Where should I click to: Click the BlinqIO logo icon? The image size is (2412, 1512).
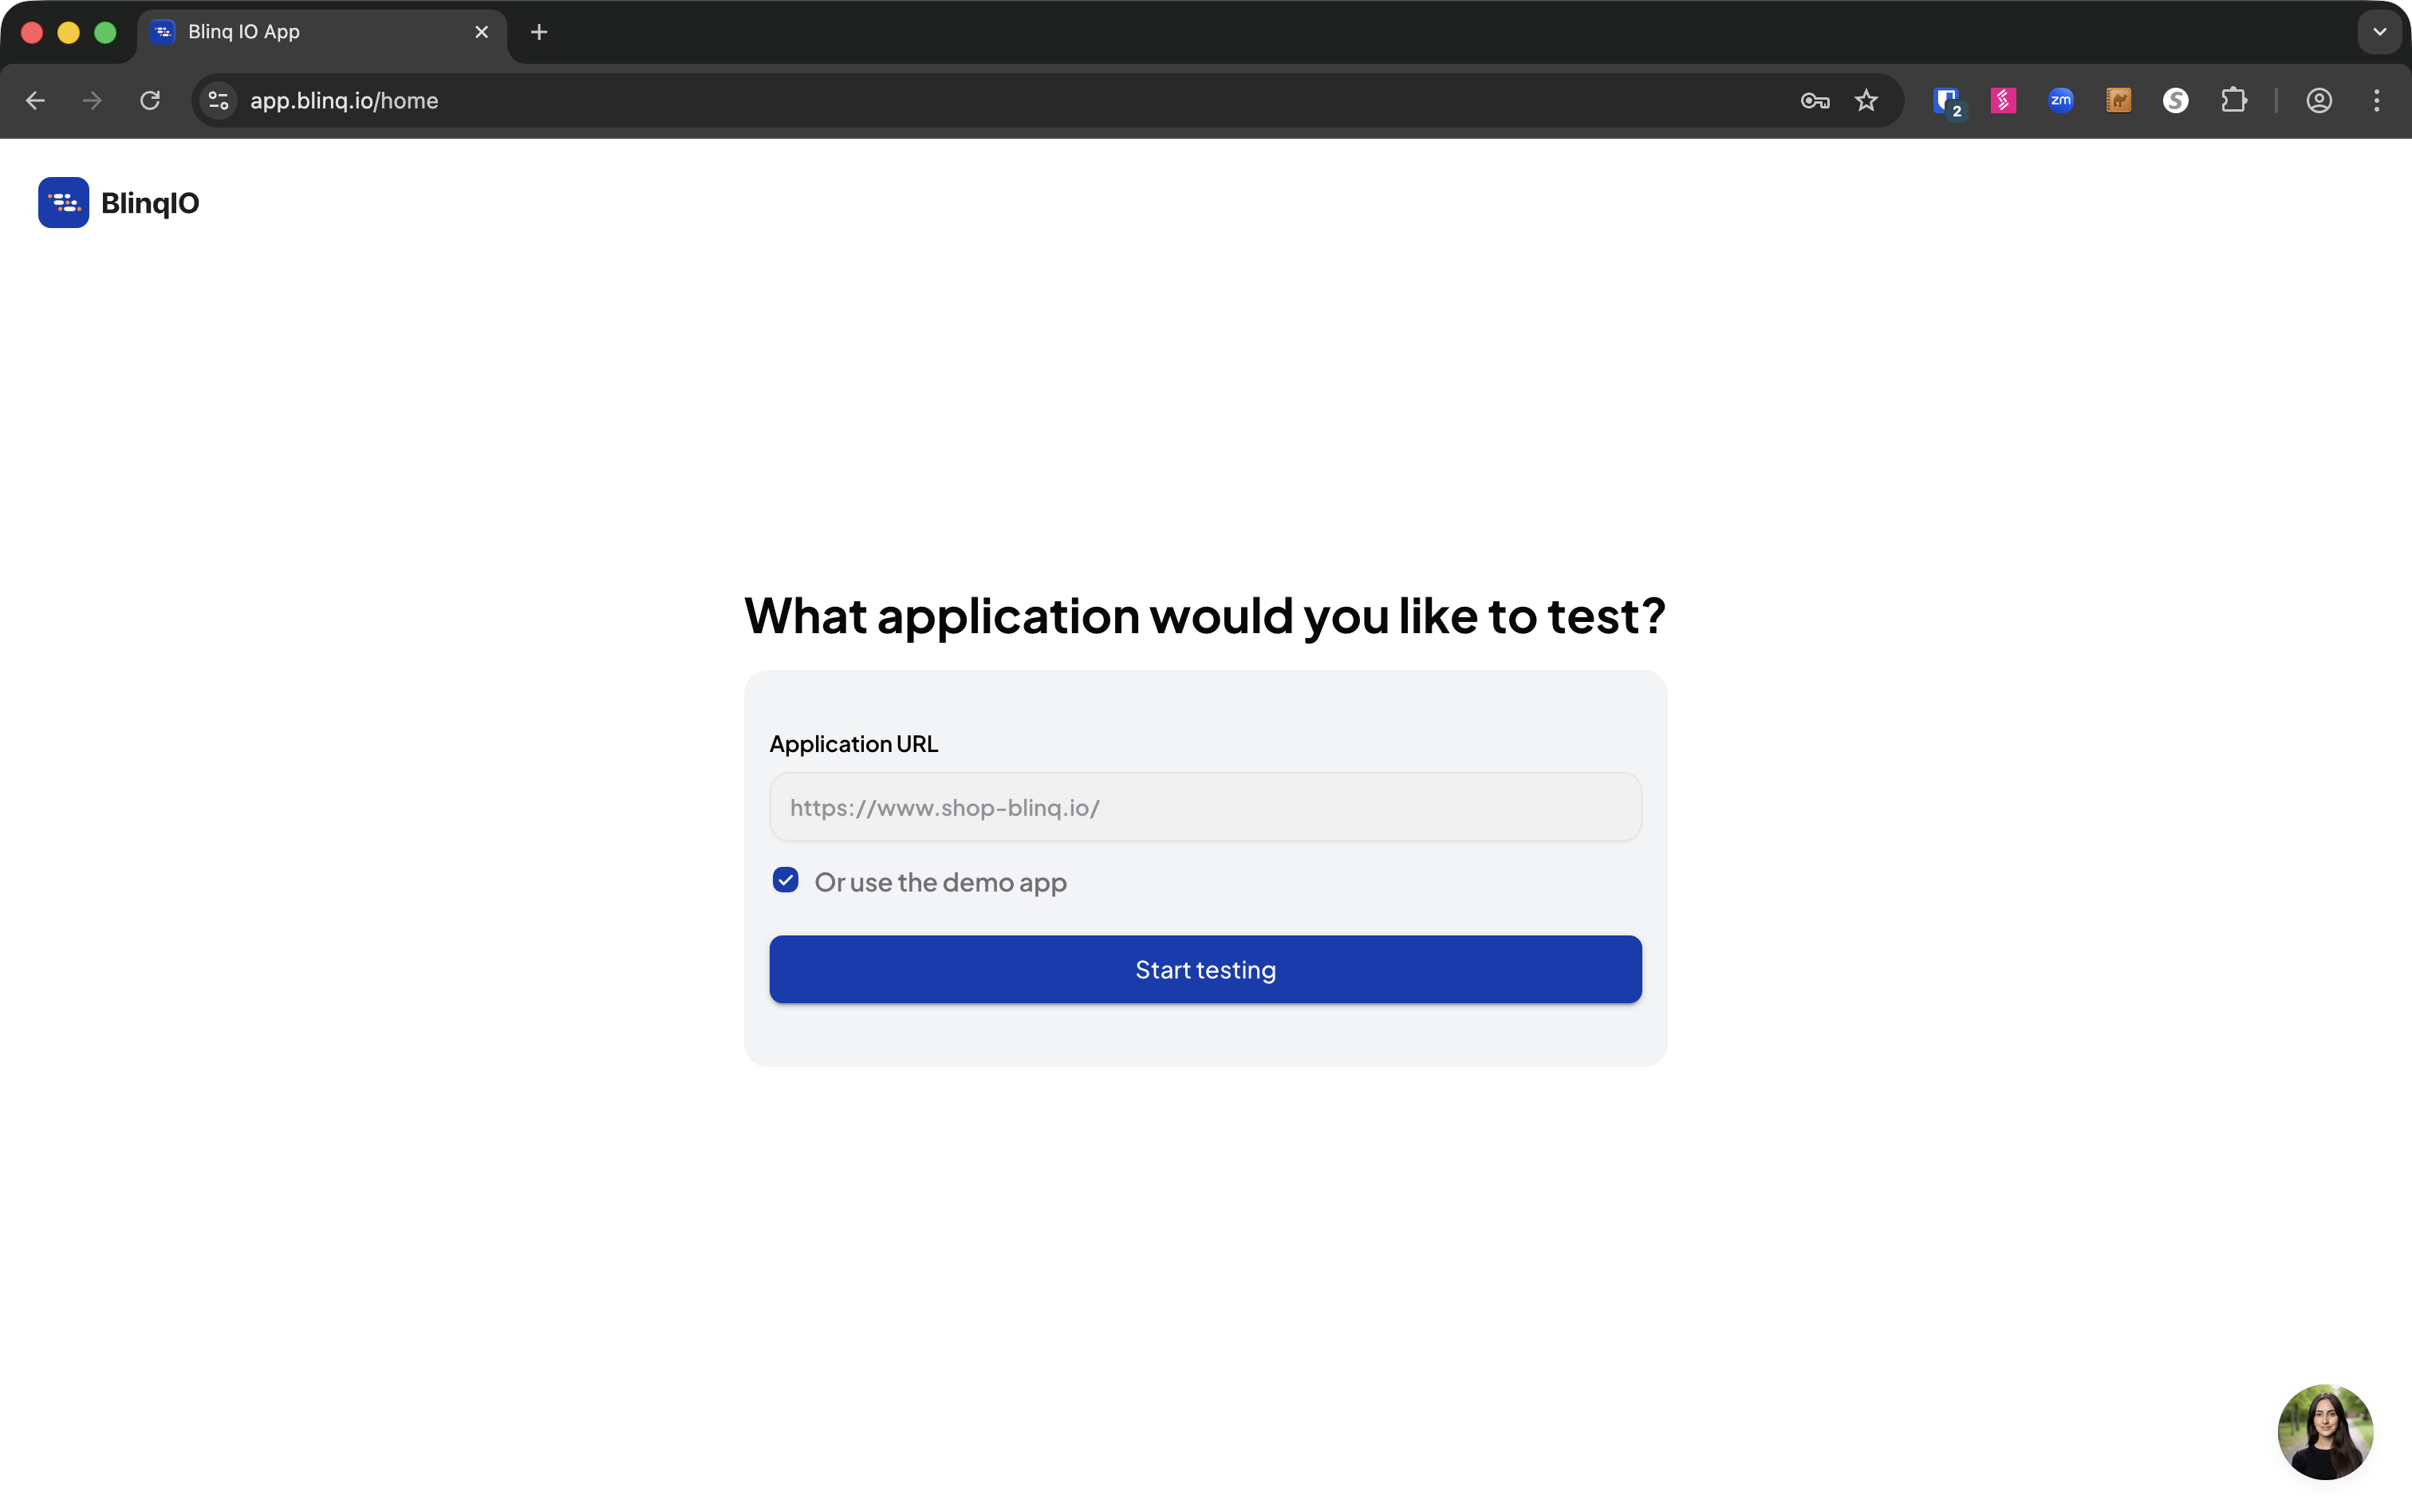point(63,203)
